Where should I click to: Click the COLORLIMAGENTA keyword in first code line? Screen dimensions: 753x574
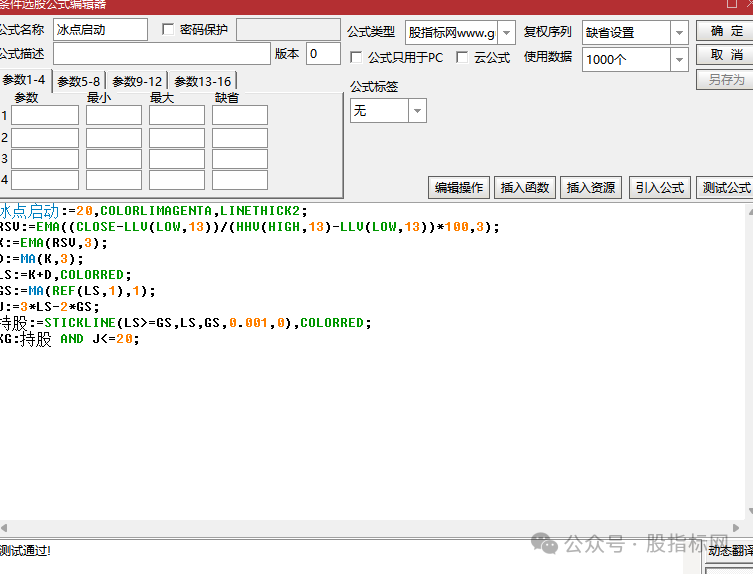tap(156, 211)
